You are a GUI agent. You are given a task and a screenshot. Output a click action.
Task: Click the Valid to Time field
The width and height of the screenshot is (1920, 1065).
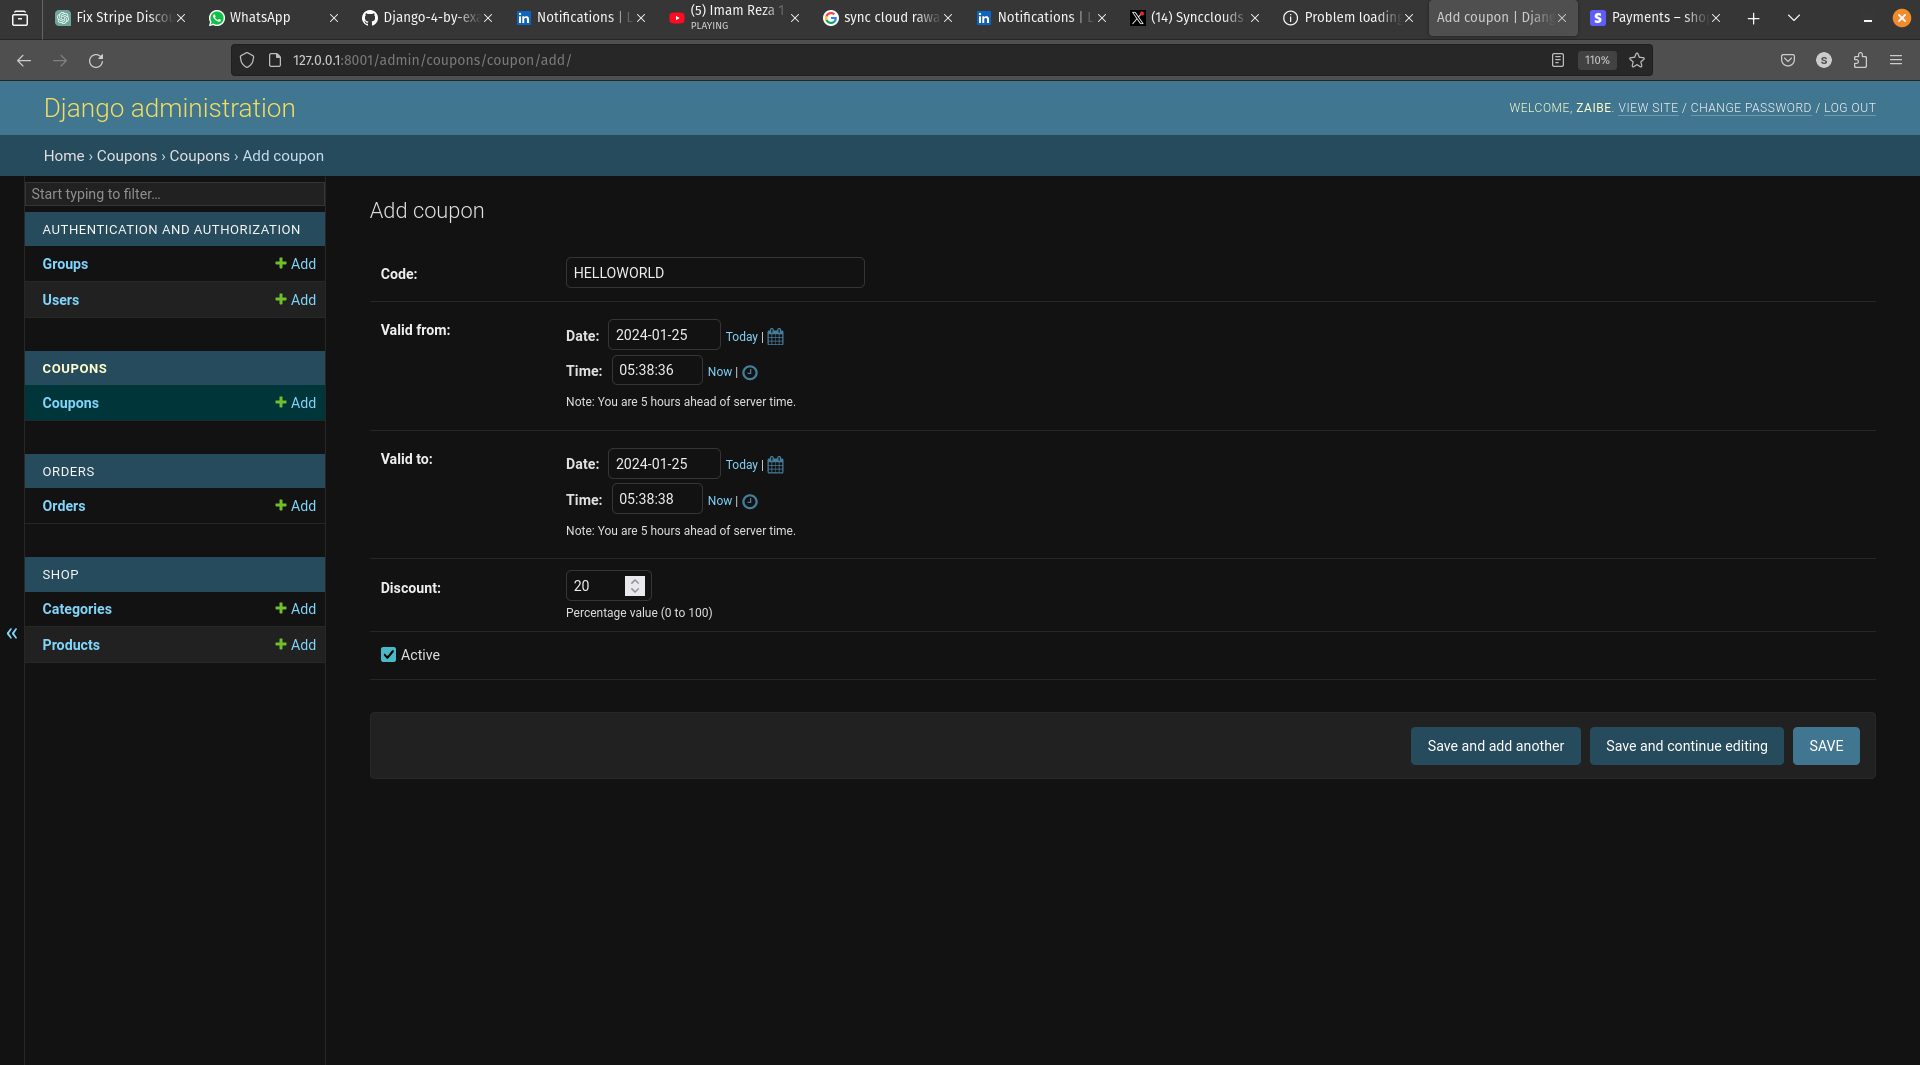657,499
